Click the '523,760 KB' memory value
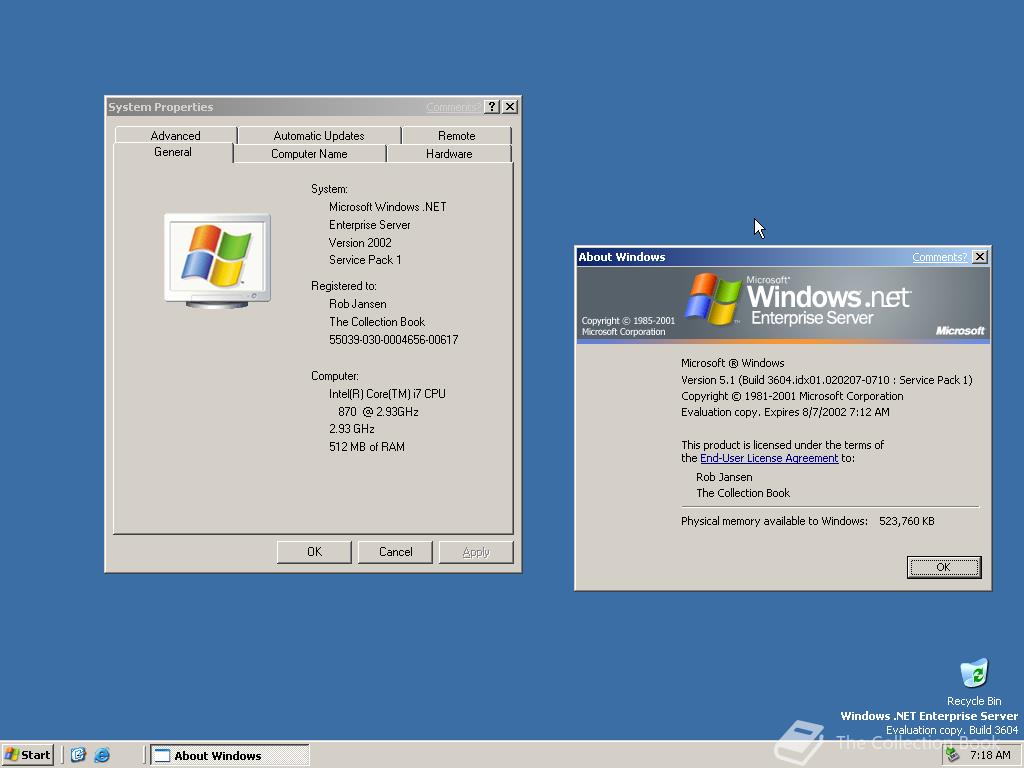This screenshot has width=1024, height=768. tap(906, 521)
